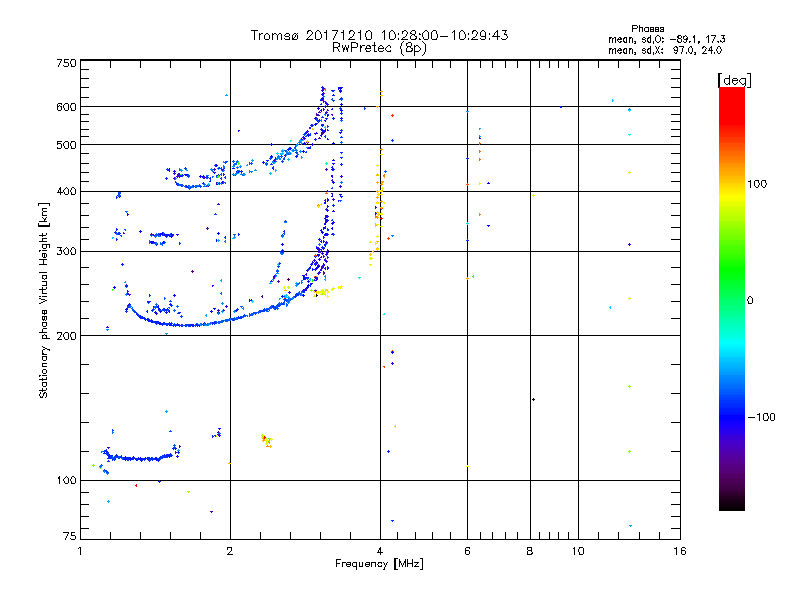Image resolution: width=800 pixels, height=600 pixels.
Task: Click the phase colorbar
Action: (x=732, y=299)
